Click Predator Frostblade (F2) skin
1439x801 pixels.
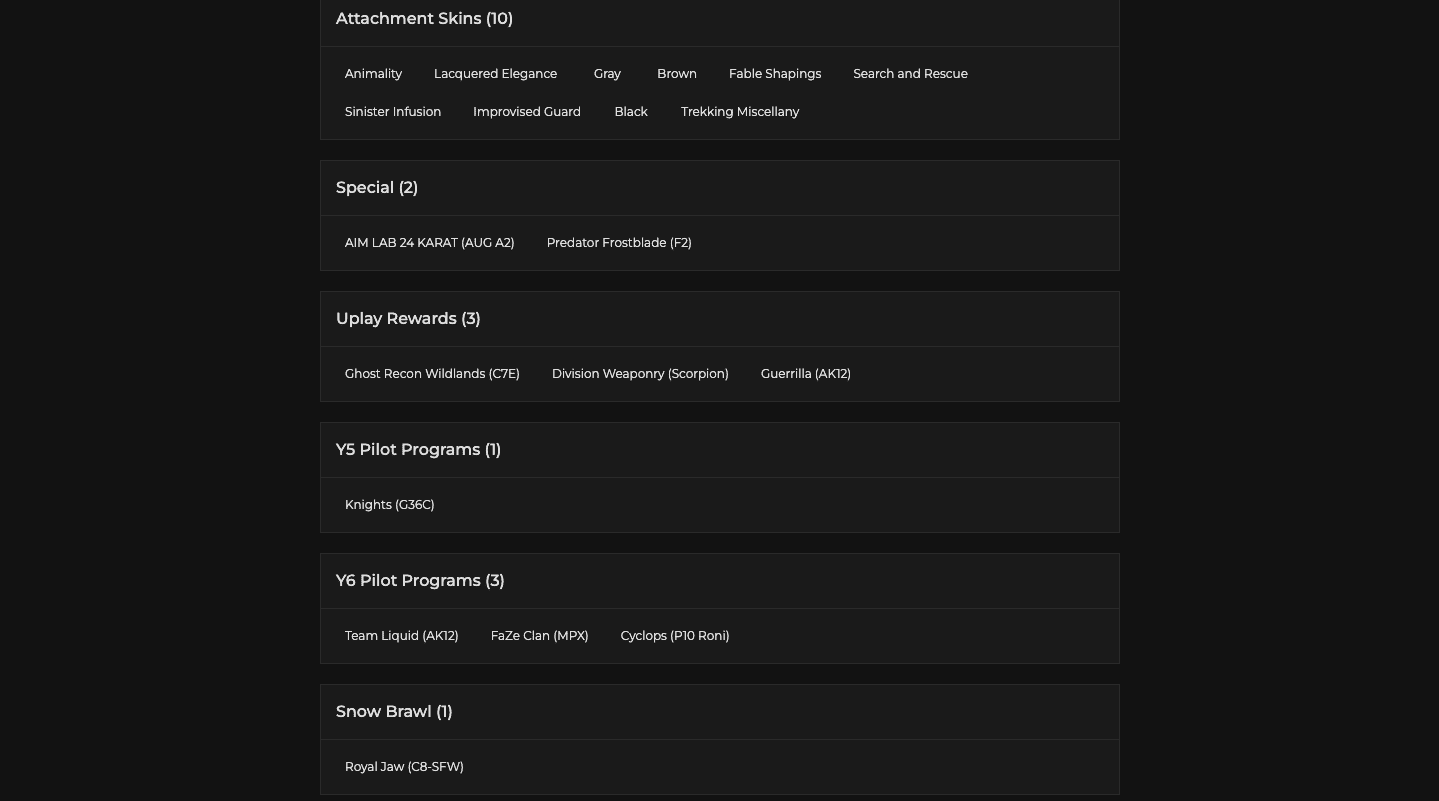[x=619, y=243]
